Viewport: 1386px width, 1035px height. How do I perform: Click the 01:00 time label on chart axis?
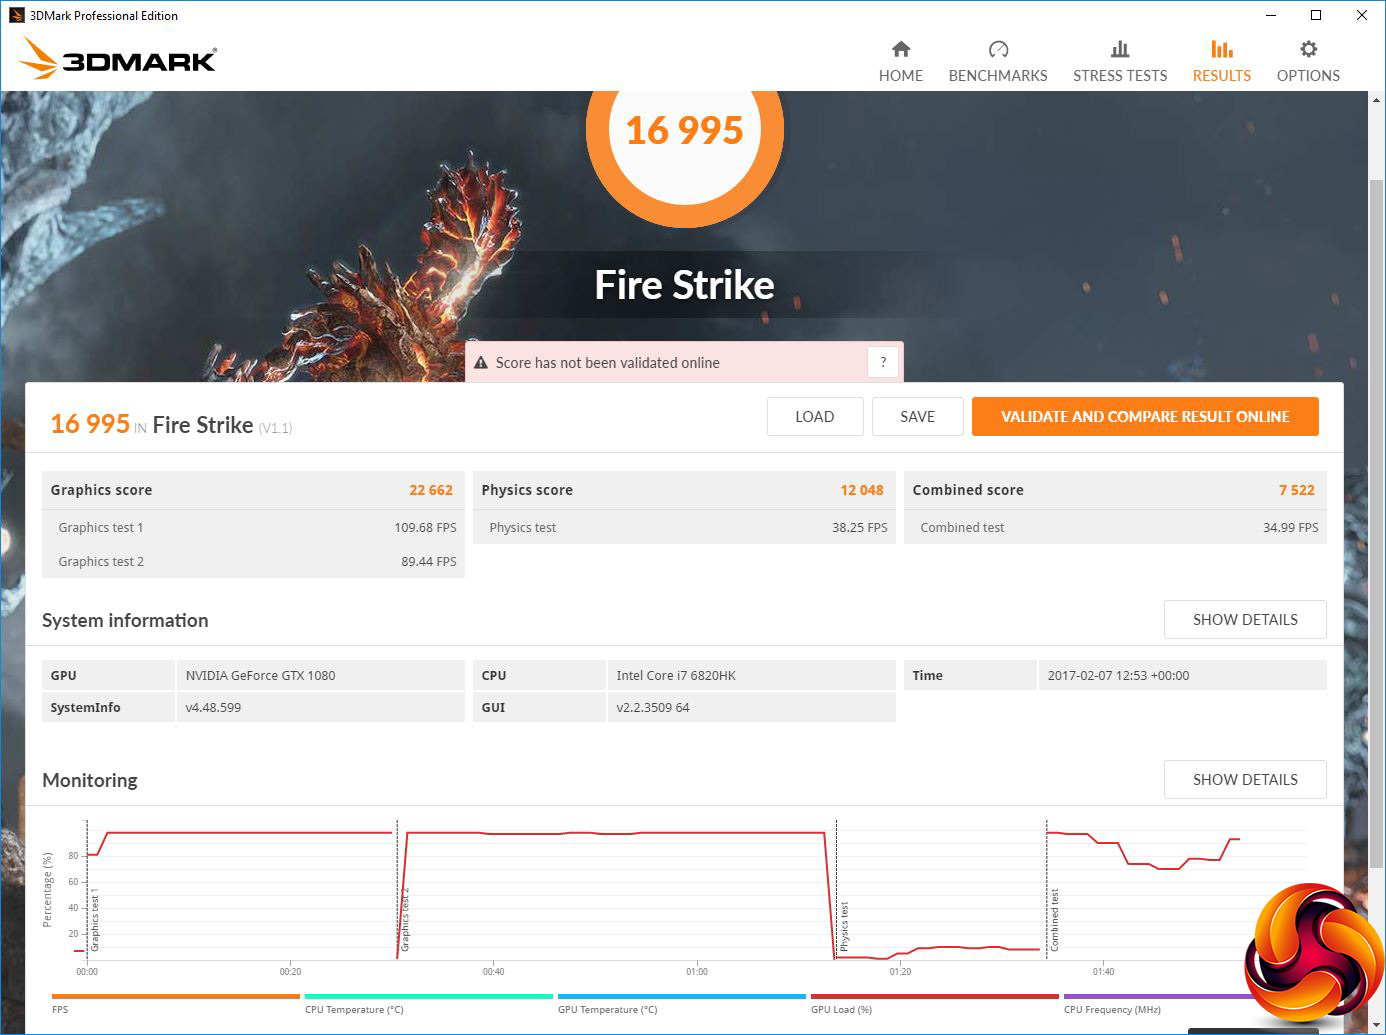click(x=697, y=972)
